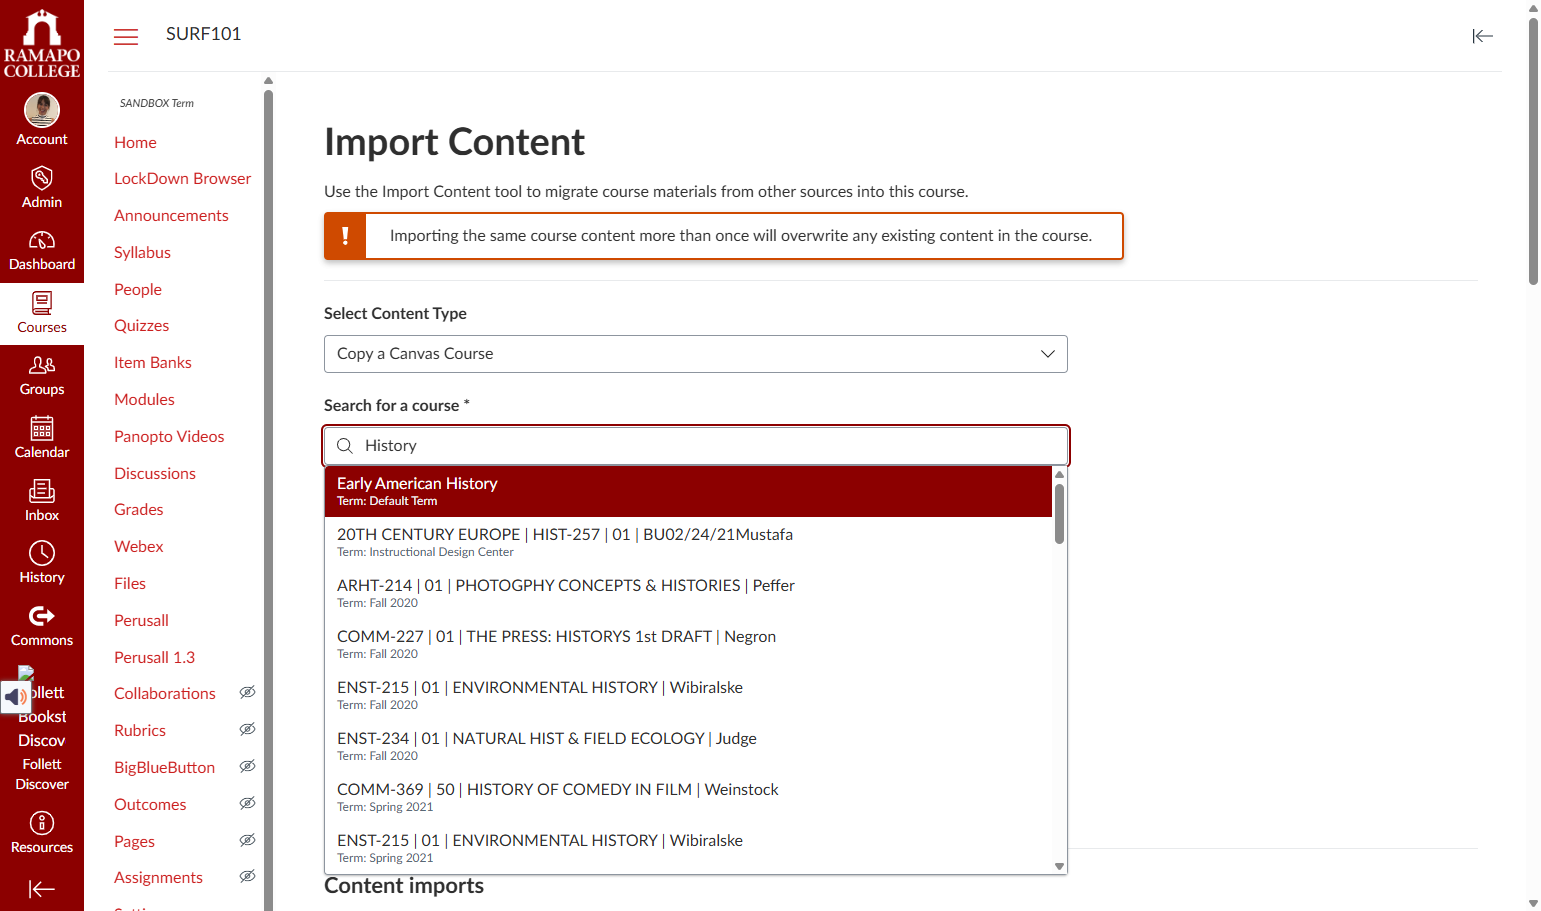Screen dimensions: 1541x911
Task: Open Follett Discover link
Action: tap(42, 774)
